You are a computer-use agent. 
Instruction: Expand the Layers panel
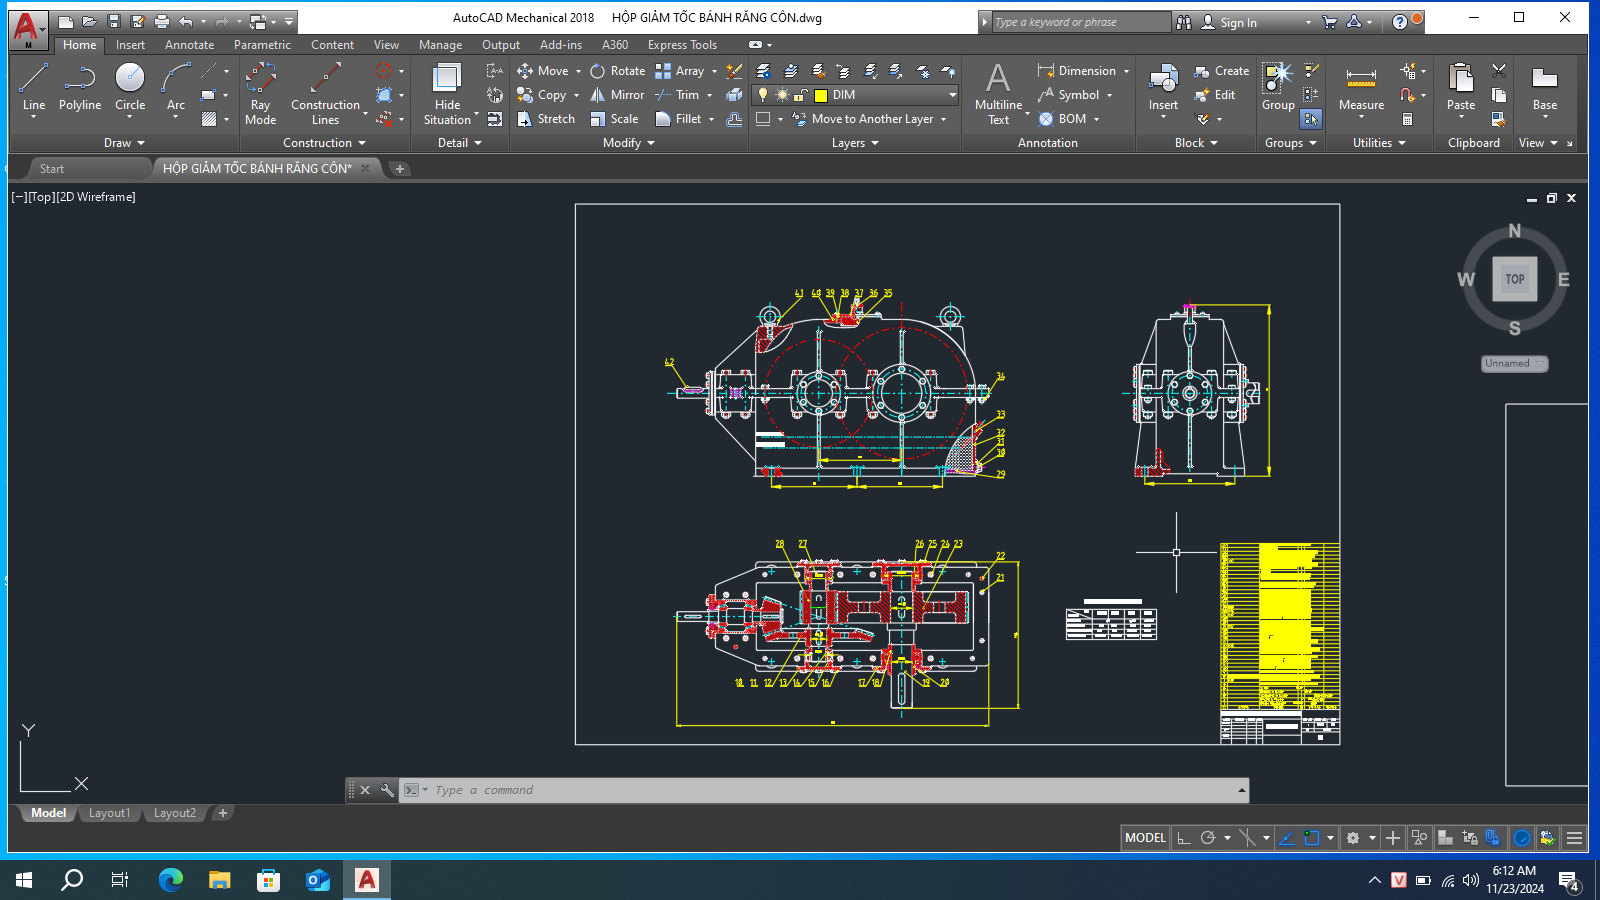(x=855, y=143)
